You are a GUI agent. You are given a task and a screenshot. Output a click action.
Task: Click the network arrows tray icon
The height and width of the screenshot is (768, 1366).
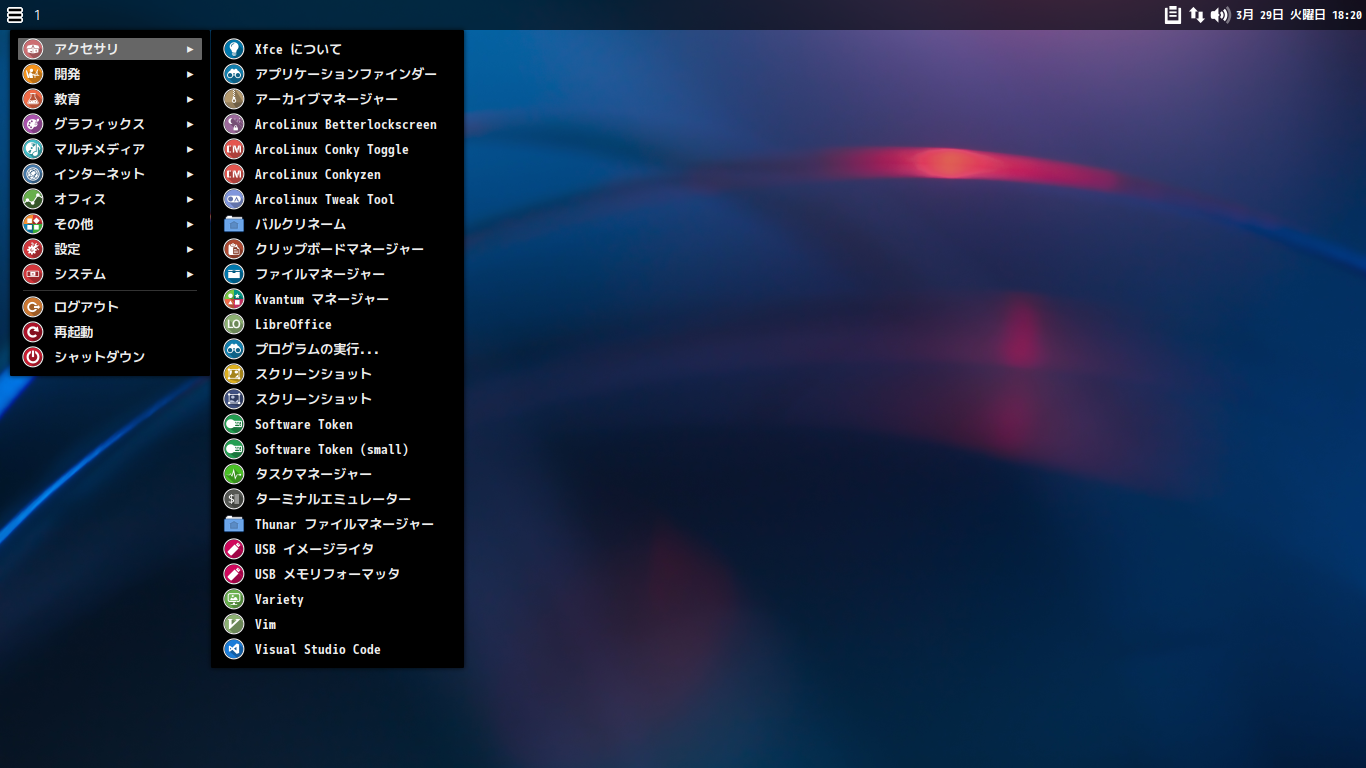click(1196, 15)
